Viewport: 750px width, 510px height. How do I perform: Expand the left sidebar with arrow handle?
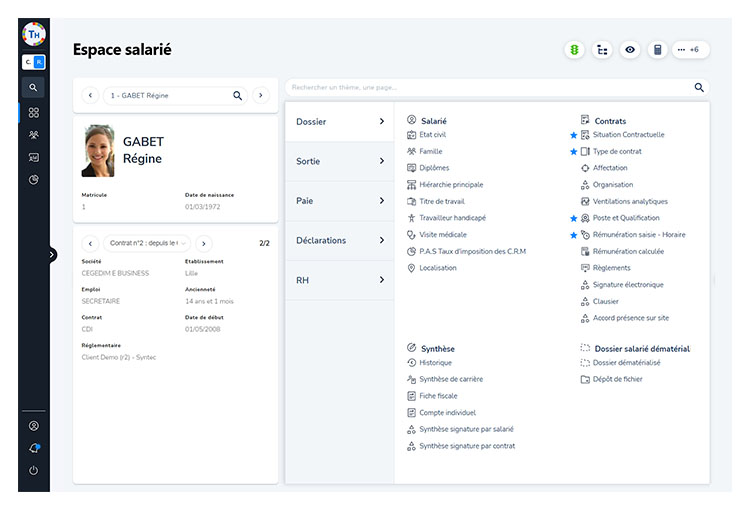52,255
